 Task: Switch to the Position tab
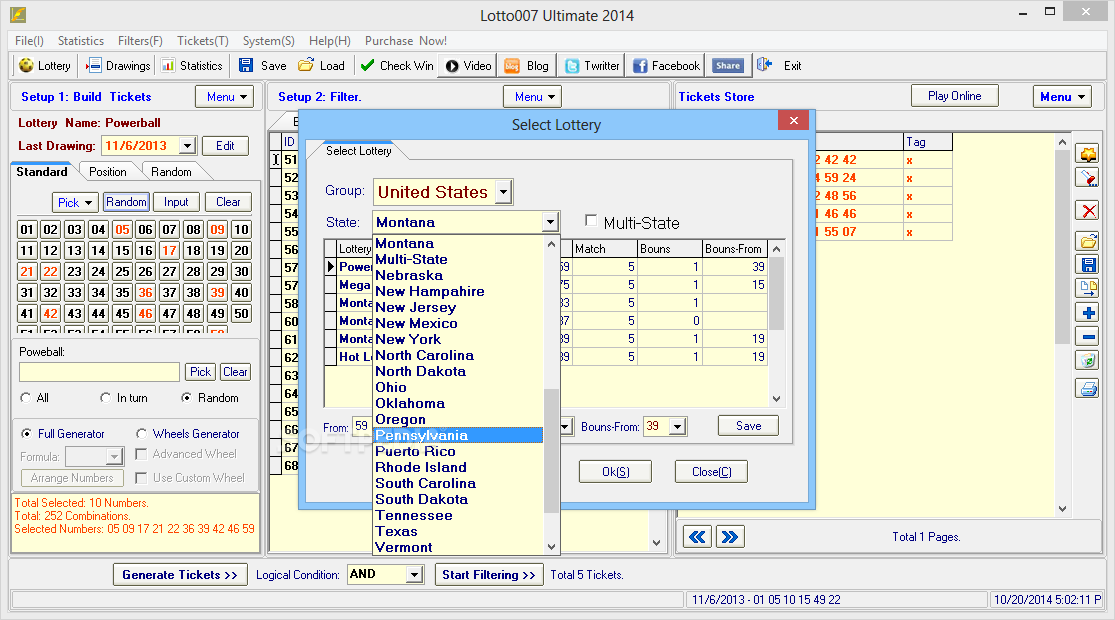107,172
